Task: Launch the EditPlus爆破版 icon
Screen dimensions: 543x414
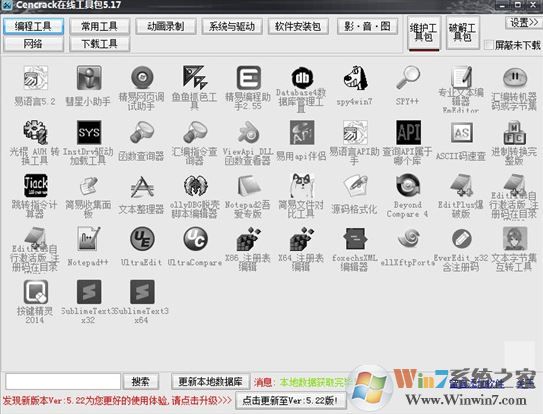Action: (462, 186)
